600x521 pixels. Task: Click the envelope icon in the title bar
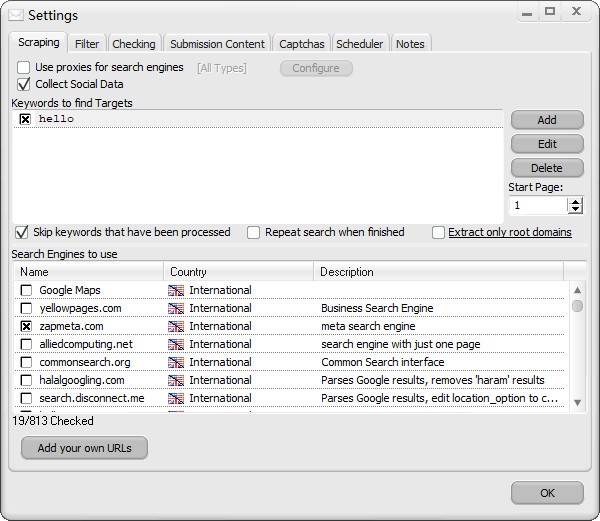coord(15,15)
